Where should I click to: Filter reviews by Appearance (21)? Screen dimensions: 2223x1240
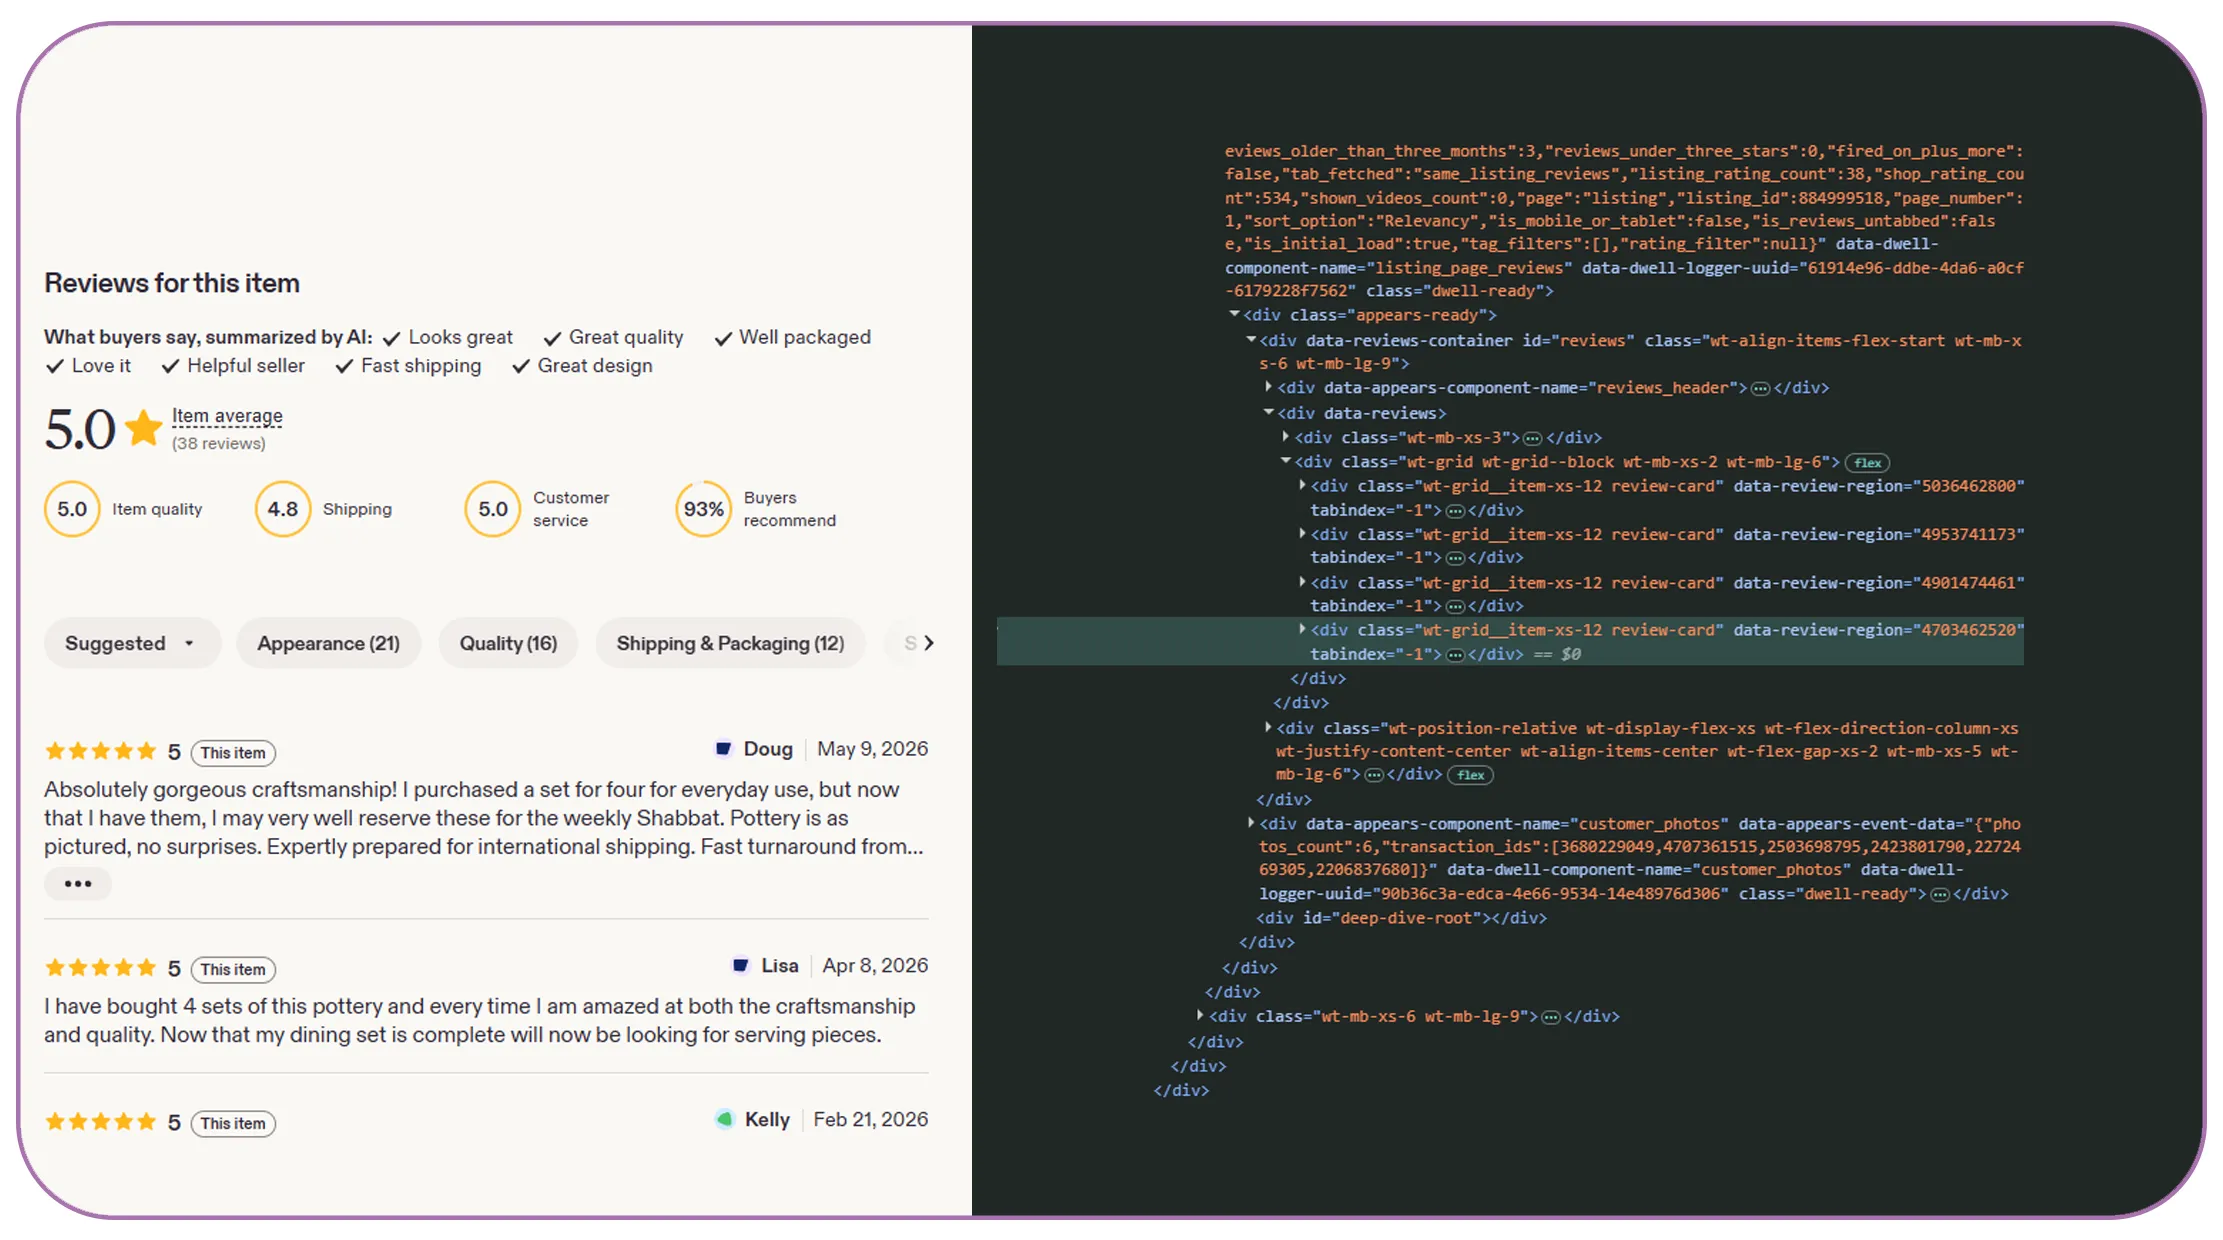(328, 643)
